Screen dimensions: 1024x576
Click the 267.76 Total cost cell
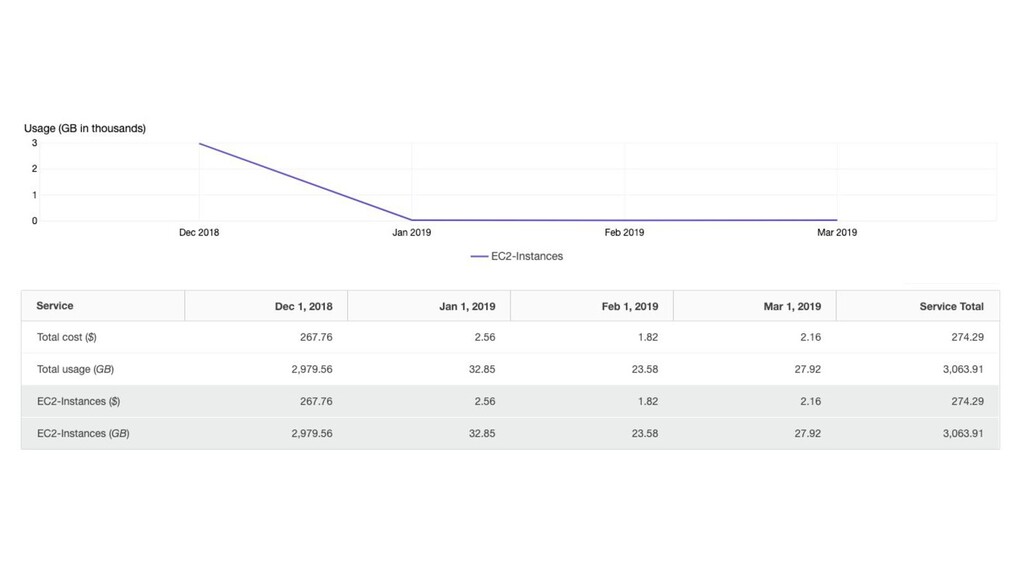pos(316,338)
